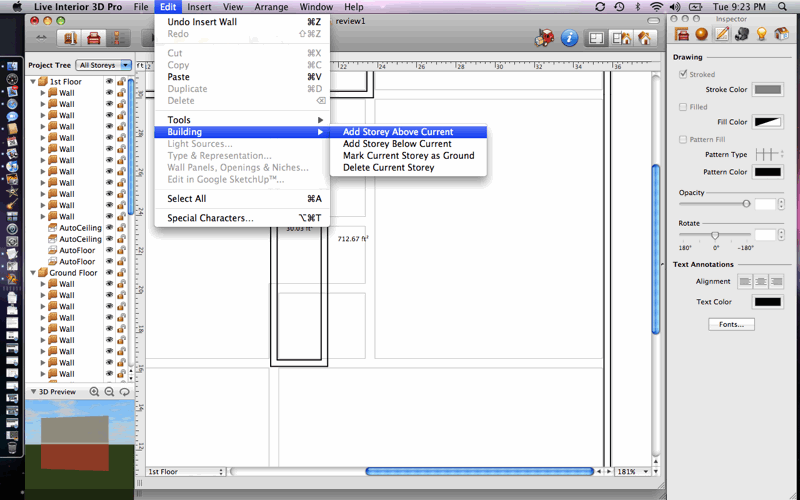Viewport: 800px width, 500px height.
Task: Collapse the 3D Preview section
Action: tap(34, 392)
